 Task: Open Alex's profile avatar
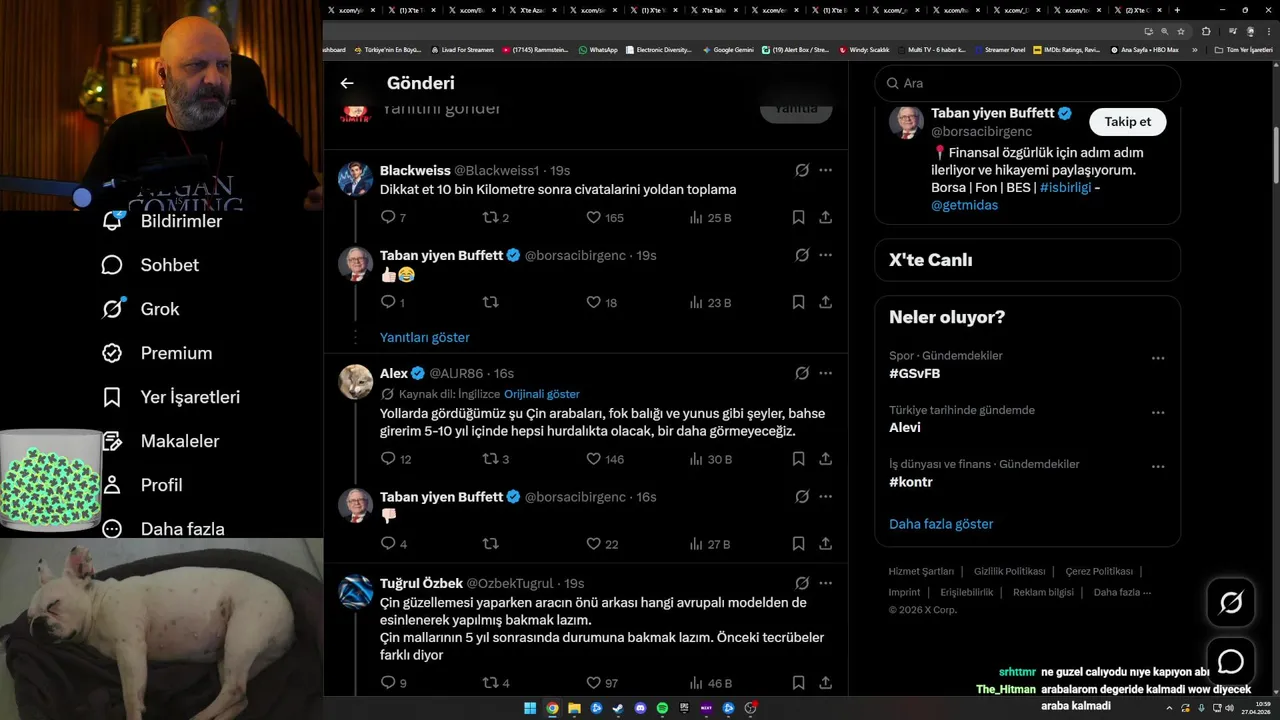pyautogui.click(x=355, y=381)
